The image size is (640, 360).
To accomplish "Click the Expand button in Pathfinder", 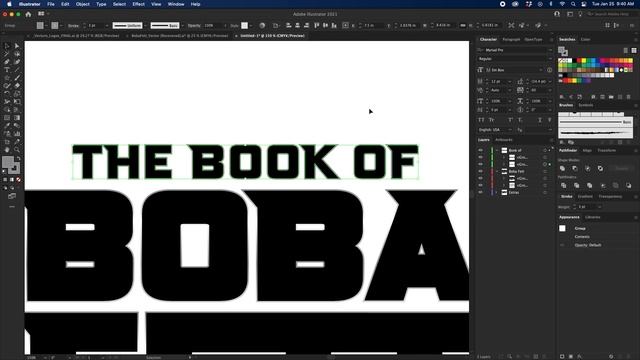I will click(x=622, y=168).
